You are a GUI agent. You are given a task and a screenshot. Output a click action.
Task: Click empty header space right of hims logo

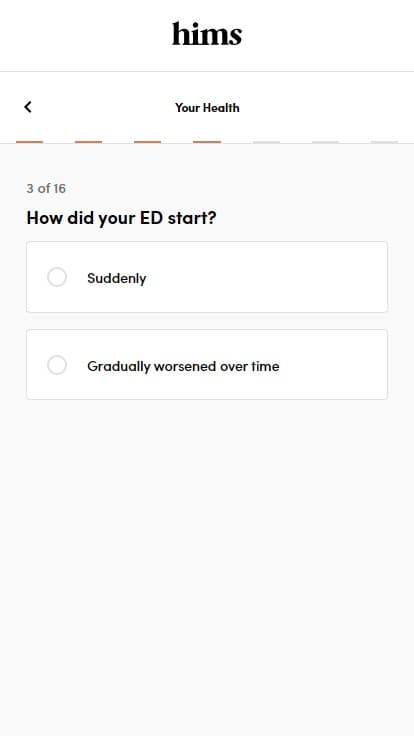(329, 35)
